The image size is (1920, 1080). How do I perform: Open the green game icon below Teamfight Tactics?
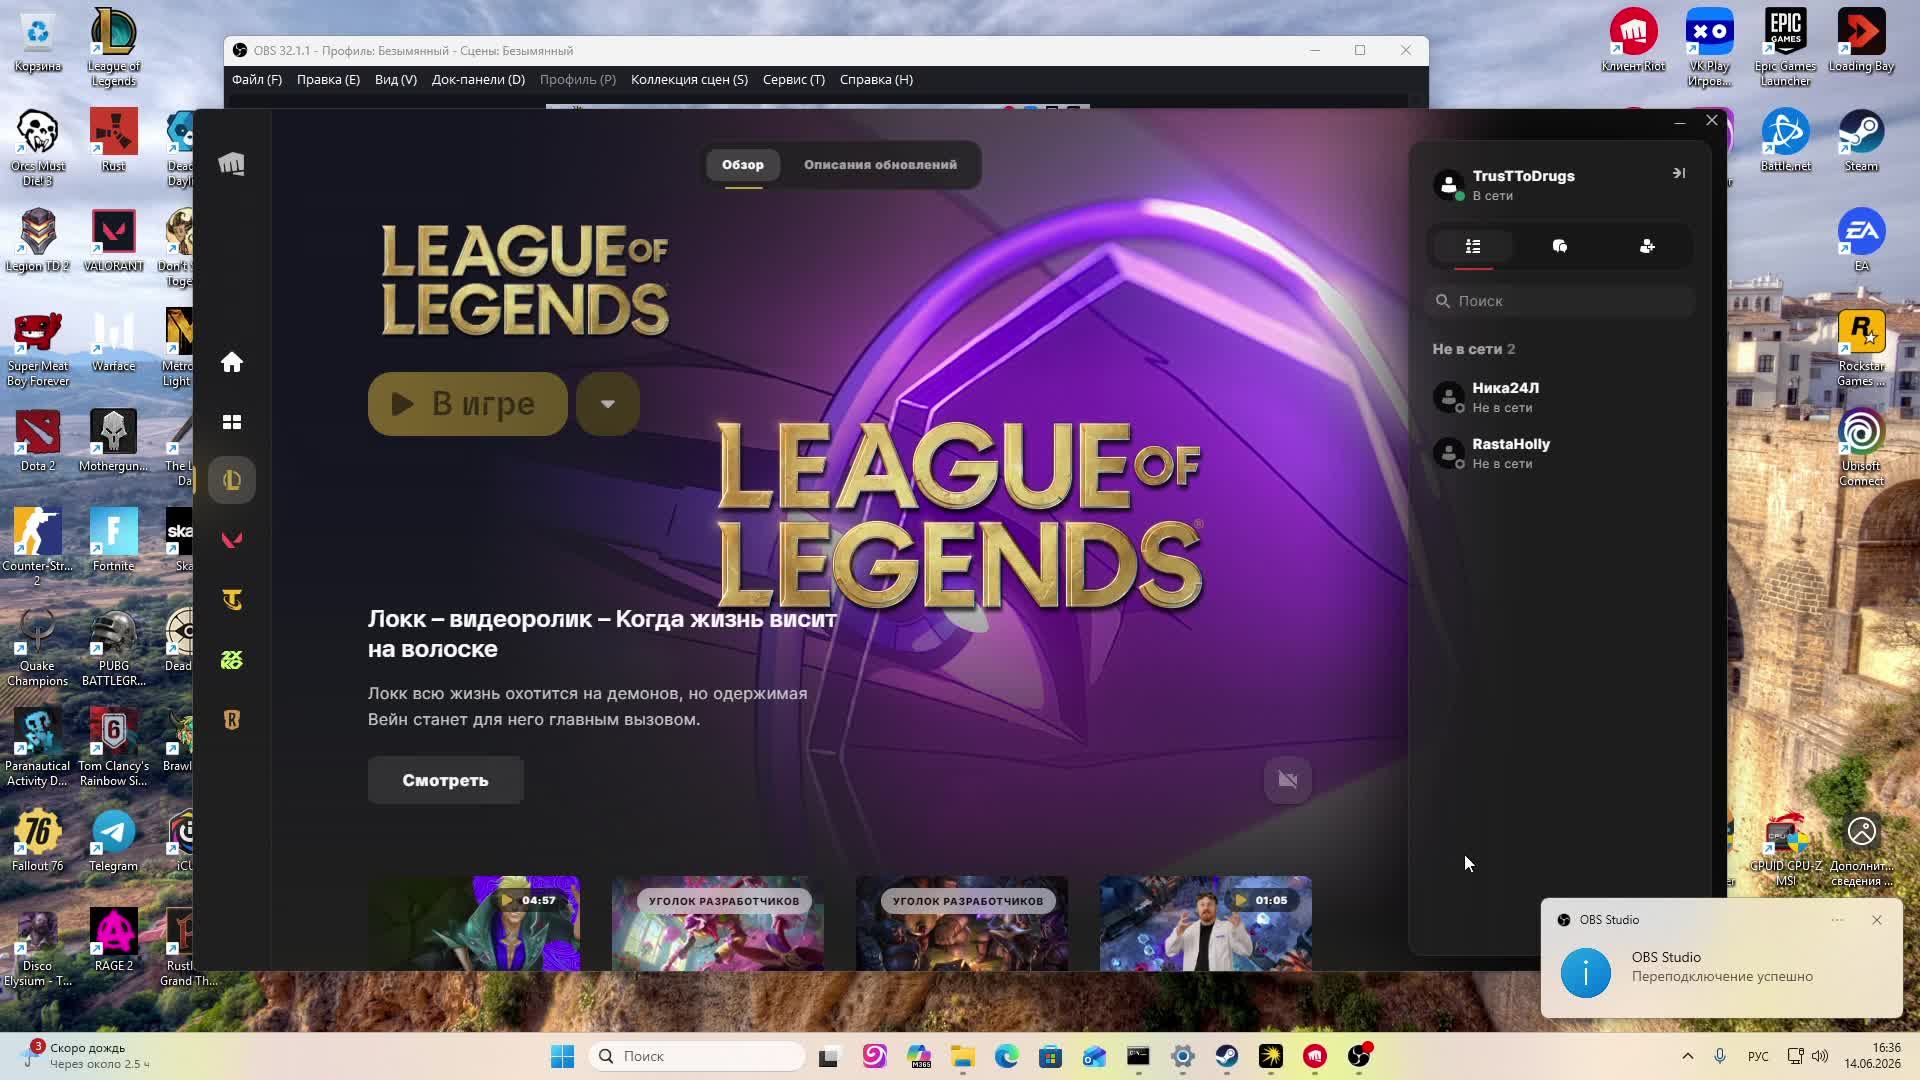click(232, 660)
